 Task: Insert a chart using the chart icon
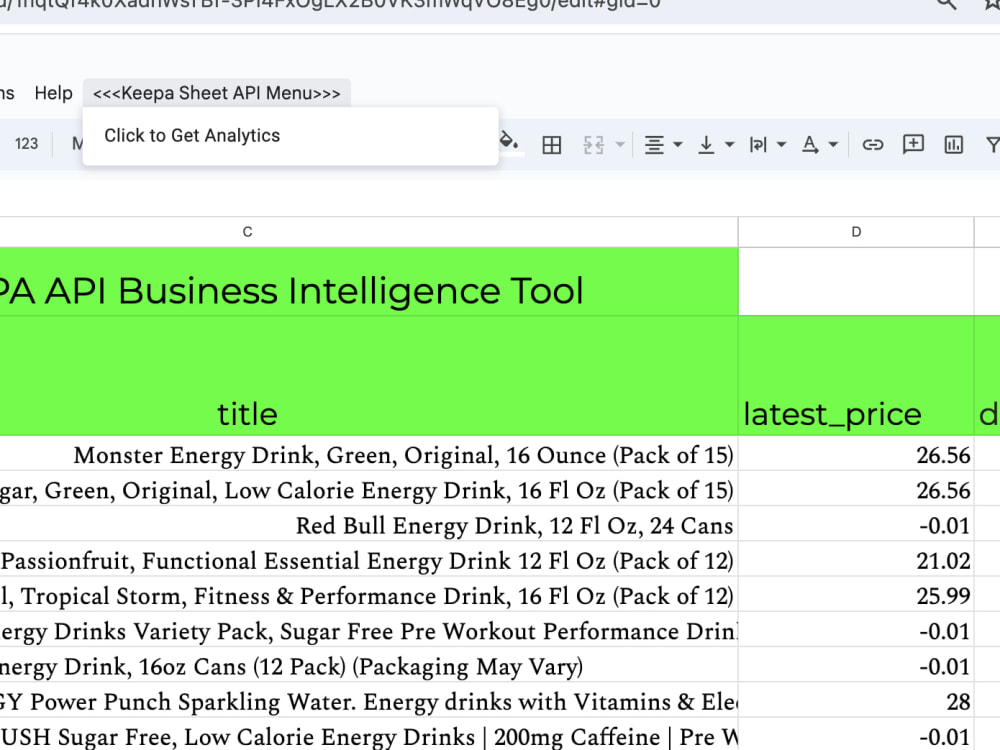(x=952, y=144)
